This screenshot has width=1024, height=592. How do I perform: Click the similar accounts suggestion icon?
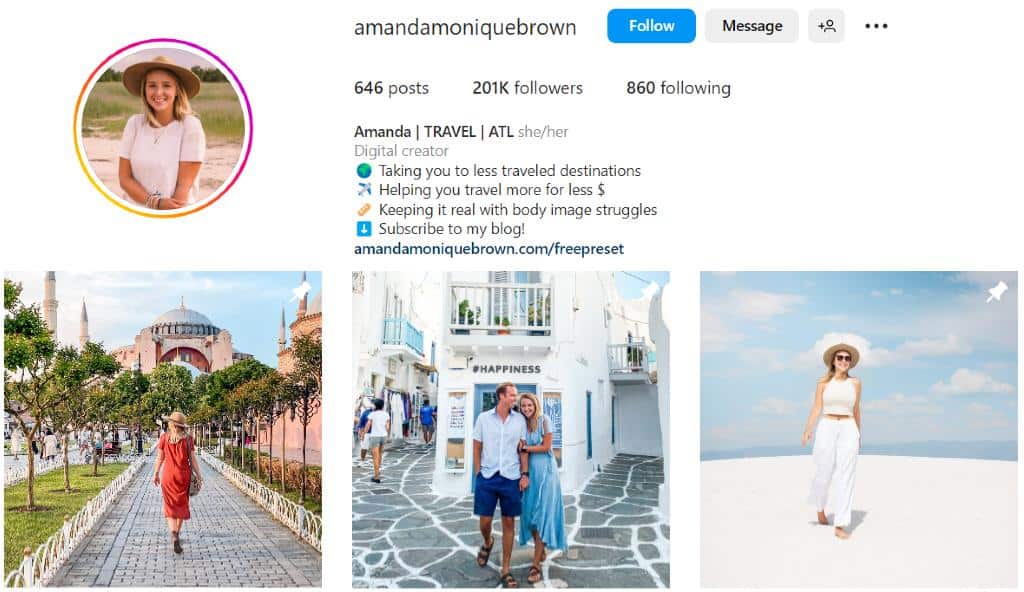[826, 26]
